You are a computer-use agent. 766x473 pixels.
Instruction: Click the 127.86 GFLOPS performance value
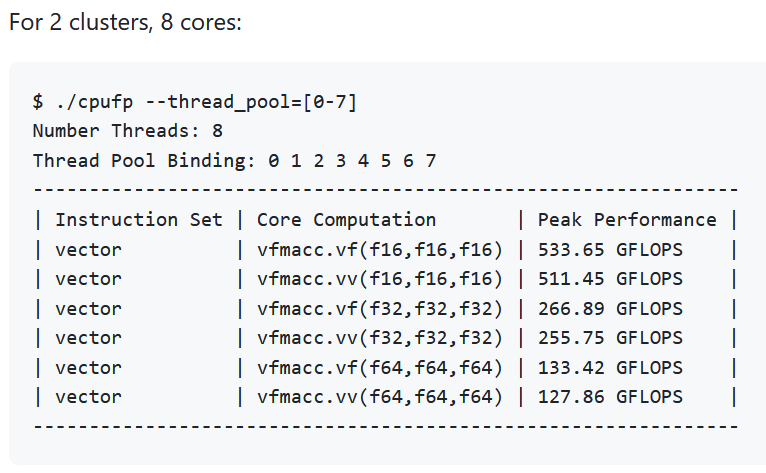tap(610, 397)
